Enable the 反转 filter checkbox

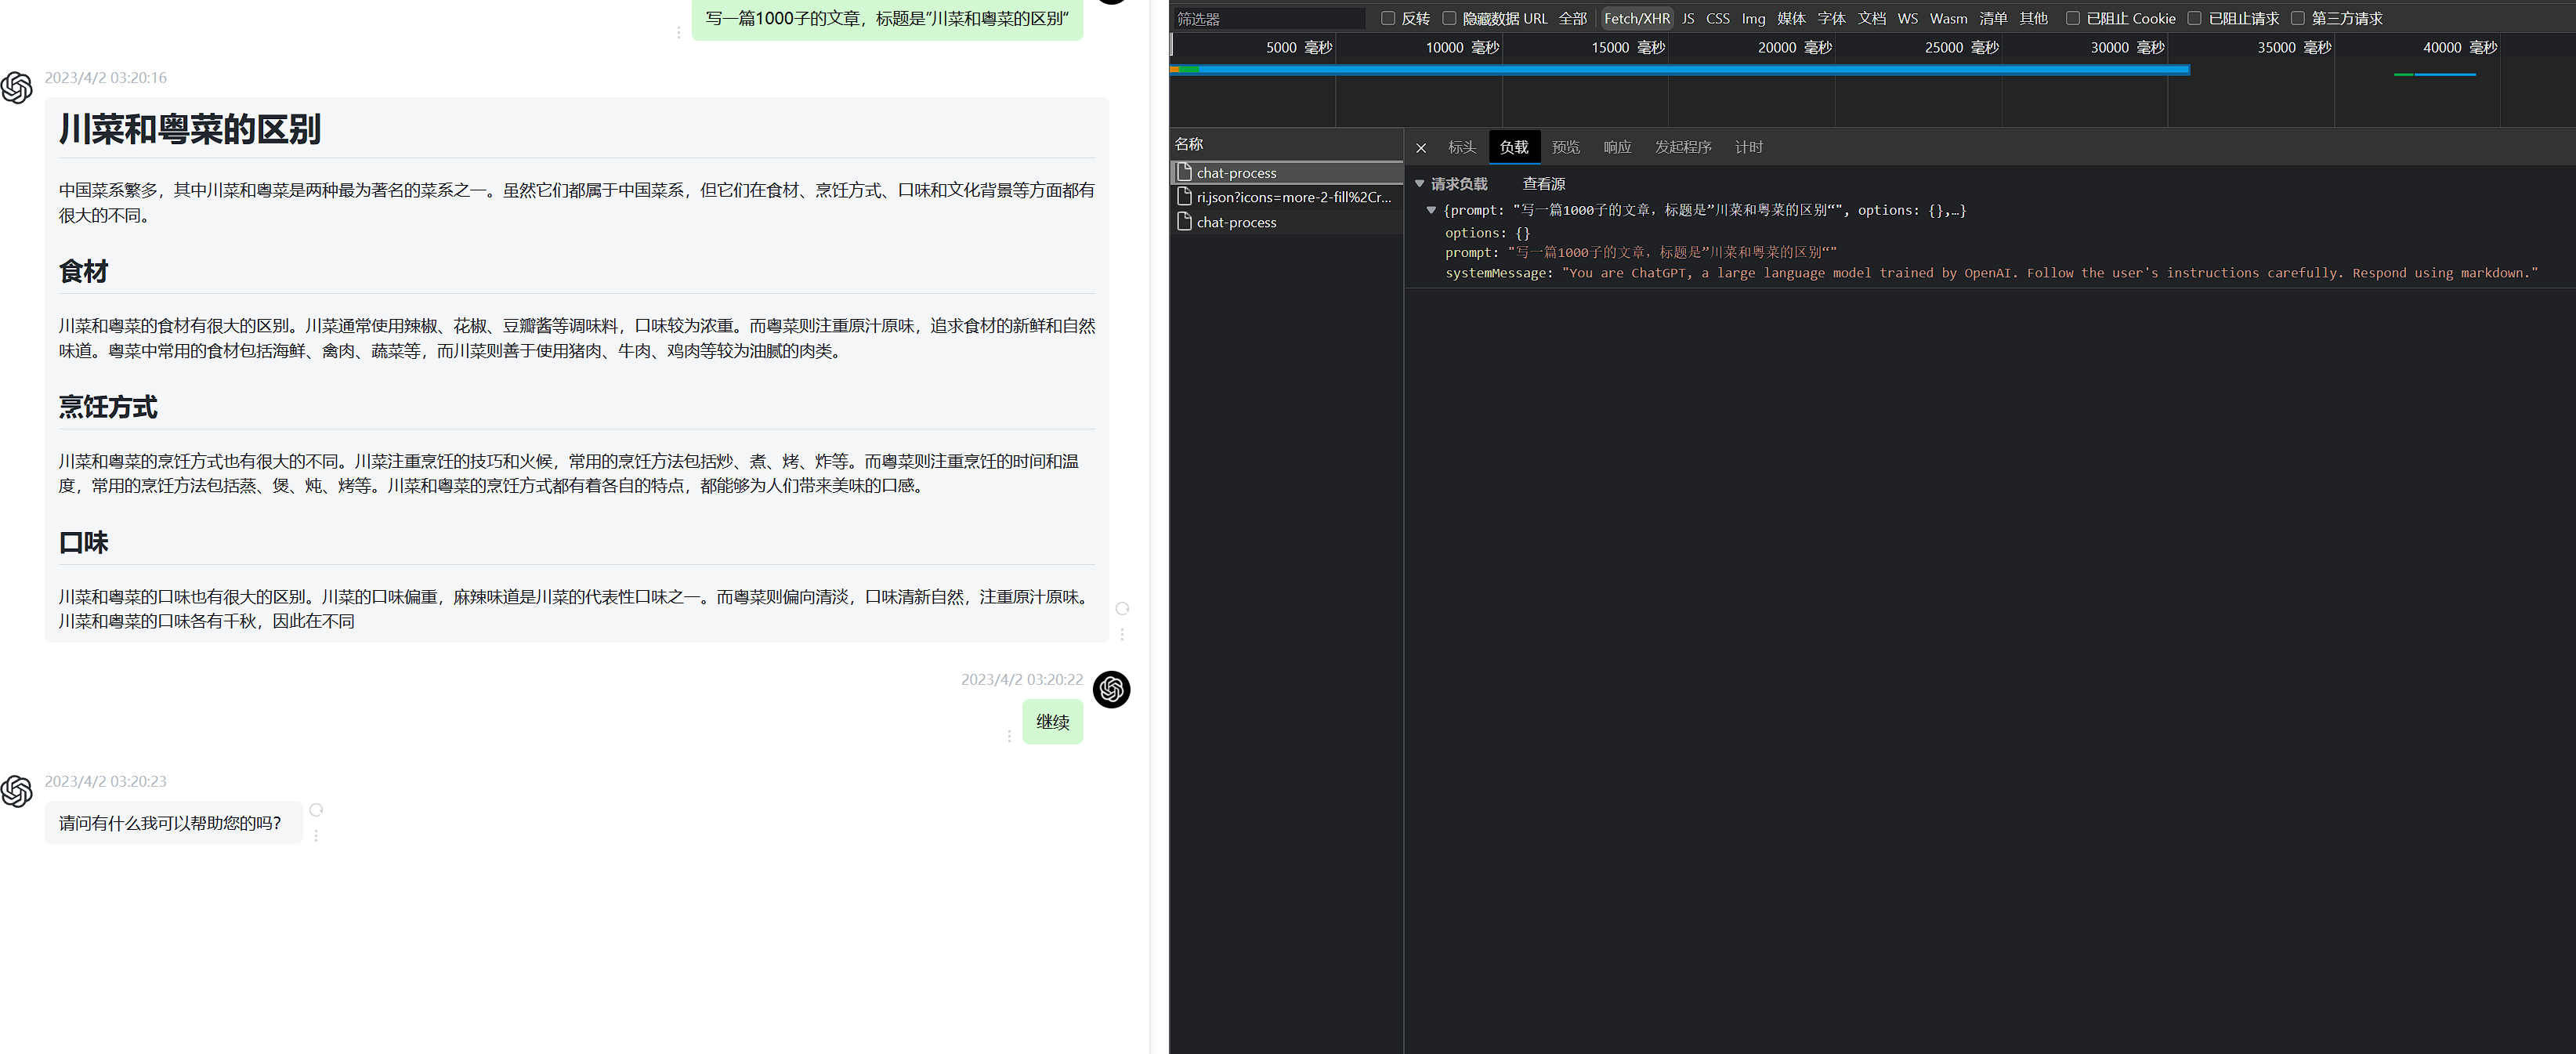(x=1387, y=18)
